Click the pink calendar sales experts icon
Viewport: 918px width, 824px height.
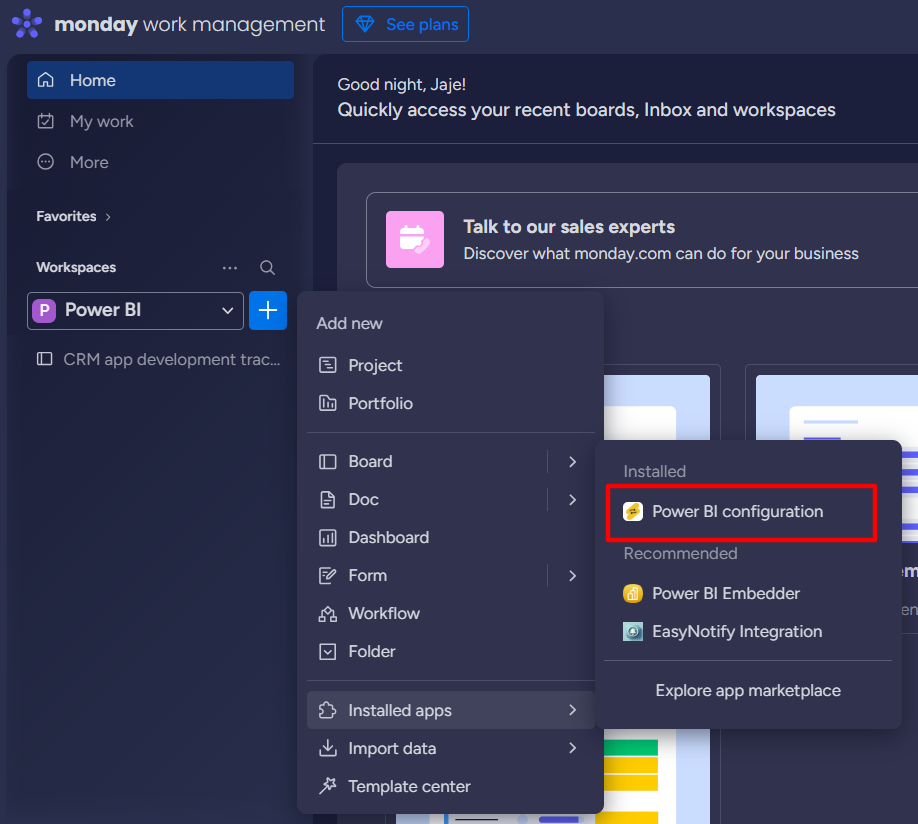coord(415,240)
